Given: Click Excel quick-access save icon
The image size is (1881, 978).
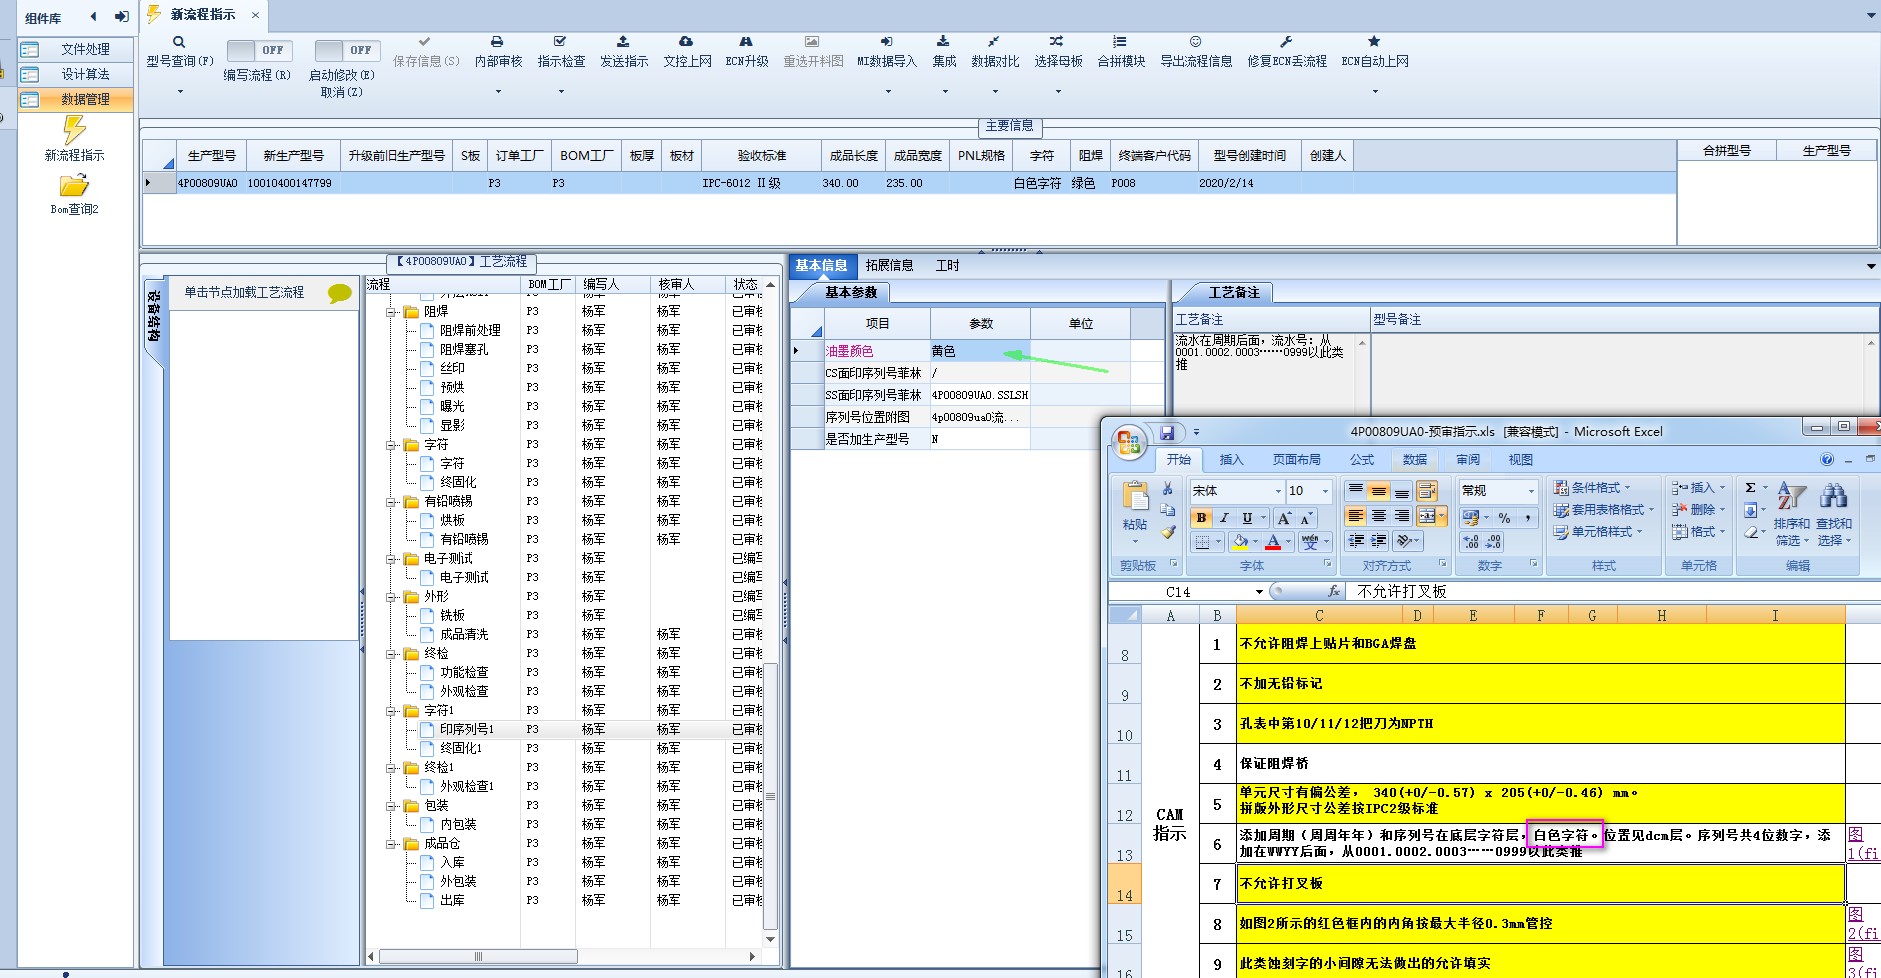Looking at the screenshot, I should pos(1167,433).
